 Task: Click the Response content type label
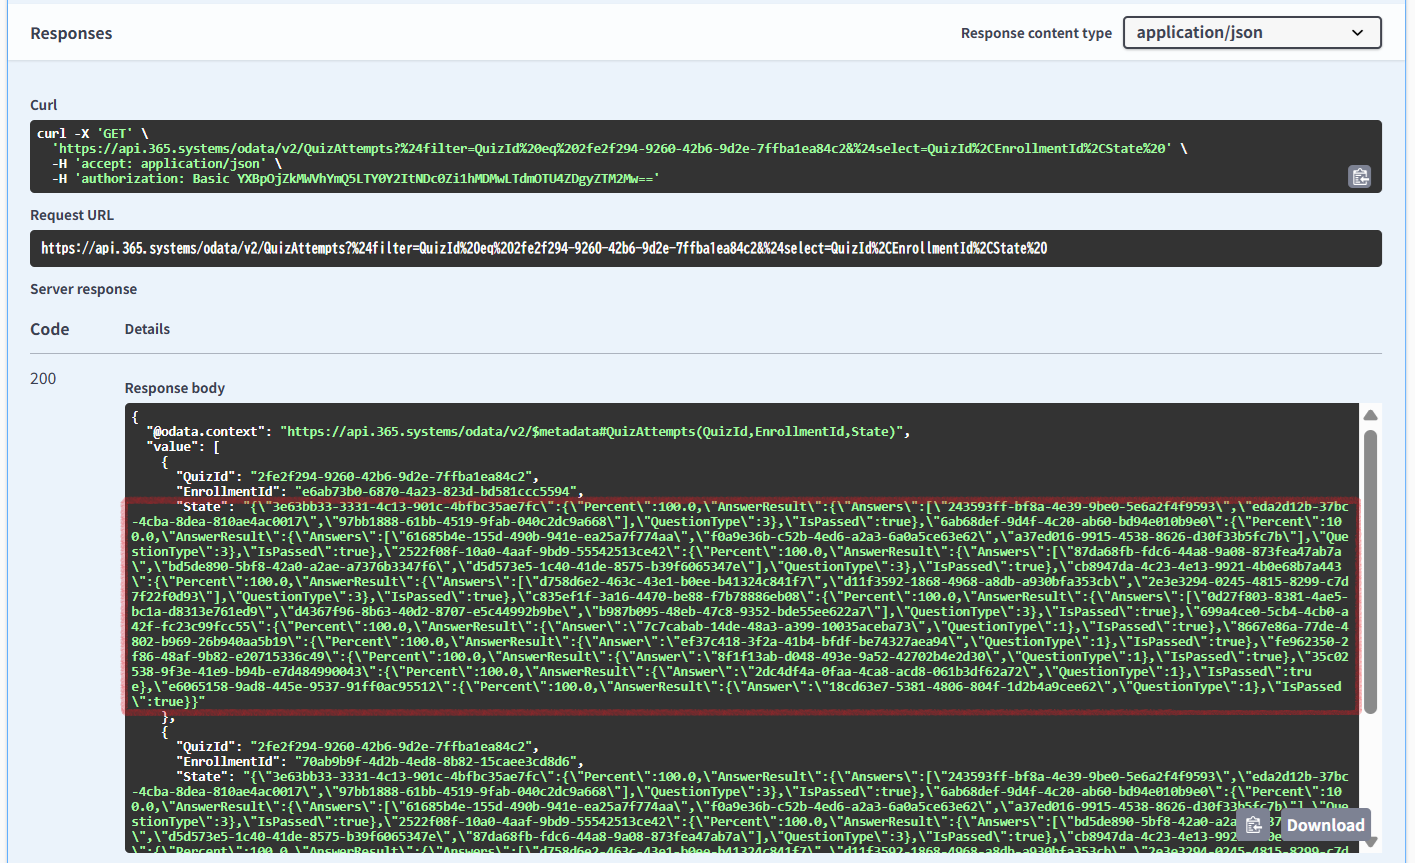click(x=1036, y=33)
